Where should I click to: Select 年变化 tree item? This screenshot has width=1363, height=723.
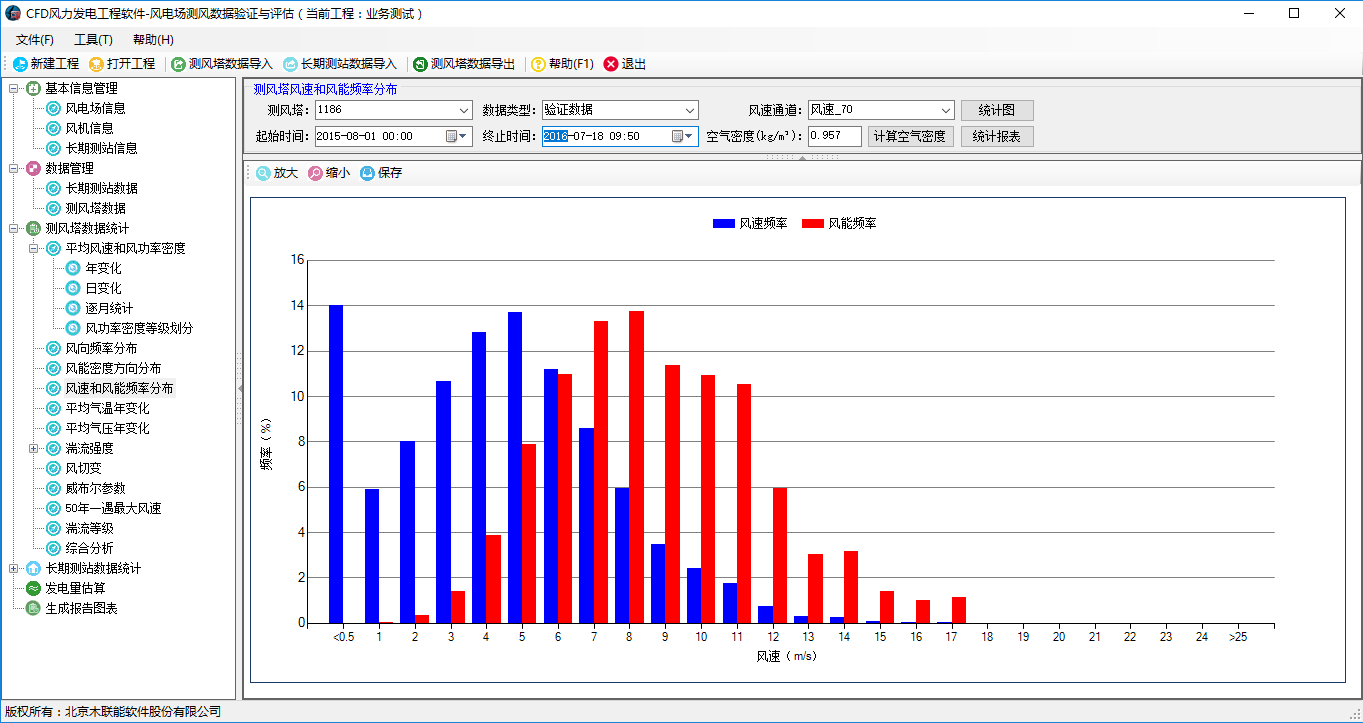click(x=103, y=268)
